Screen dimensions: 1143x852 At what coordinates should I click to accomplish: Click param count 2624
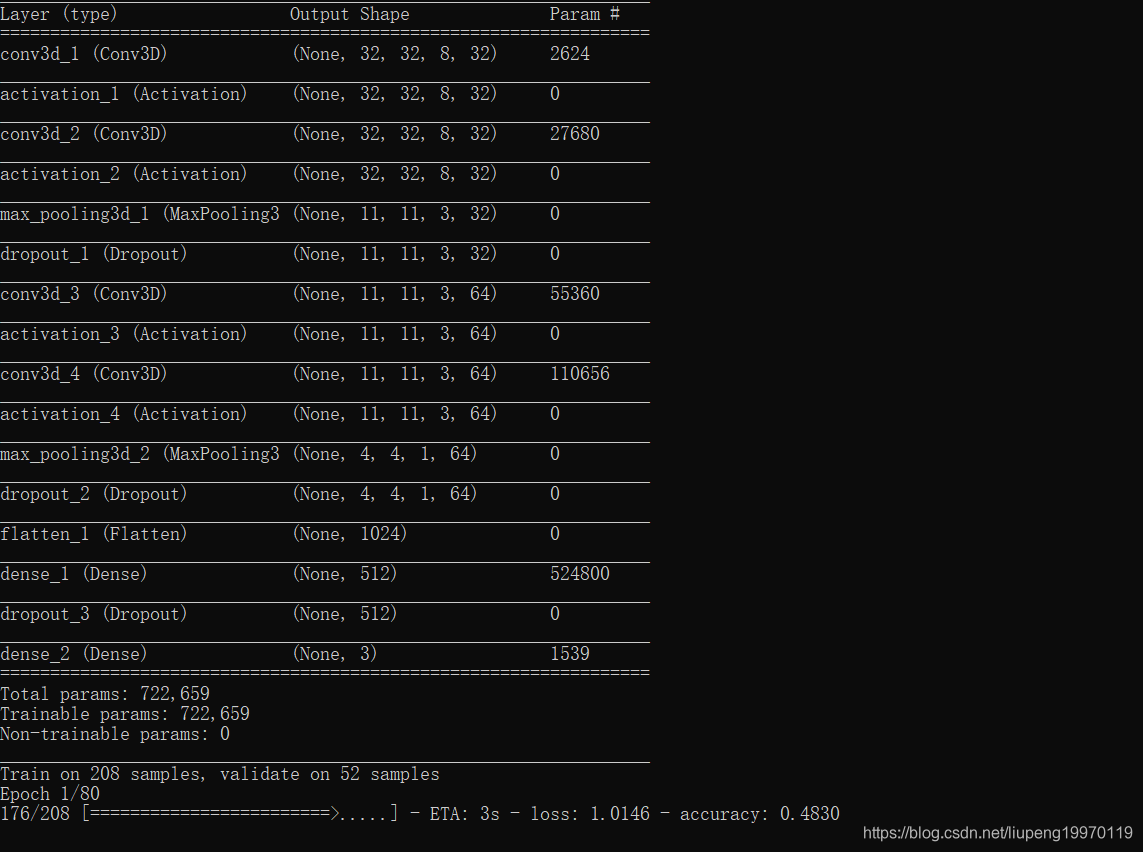click(x=570, y=54)
